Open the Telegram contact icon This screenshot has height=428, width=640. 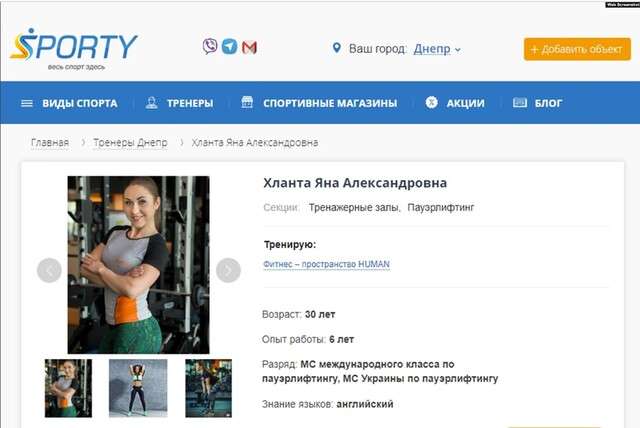click(x=229, y=47)
